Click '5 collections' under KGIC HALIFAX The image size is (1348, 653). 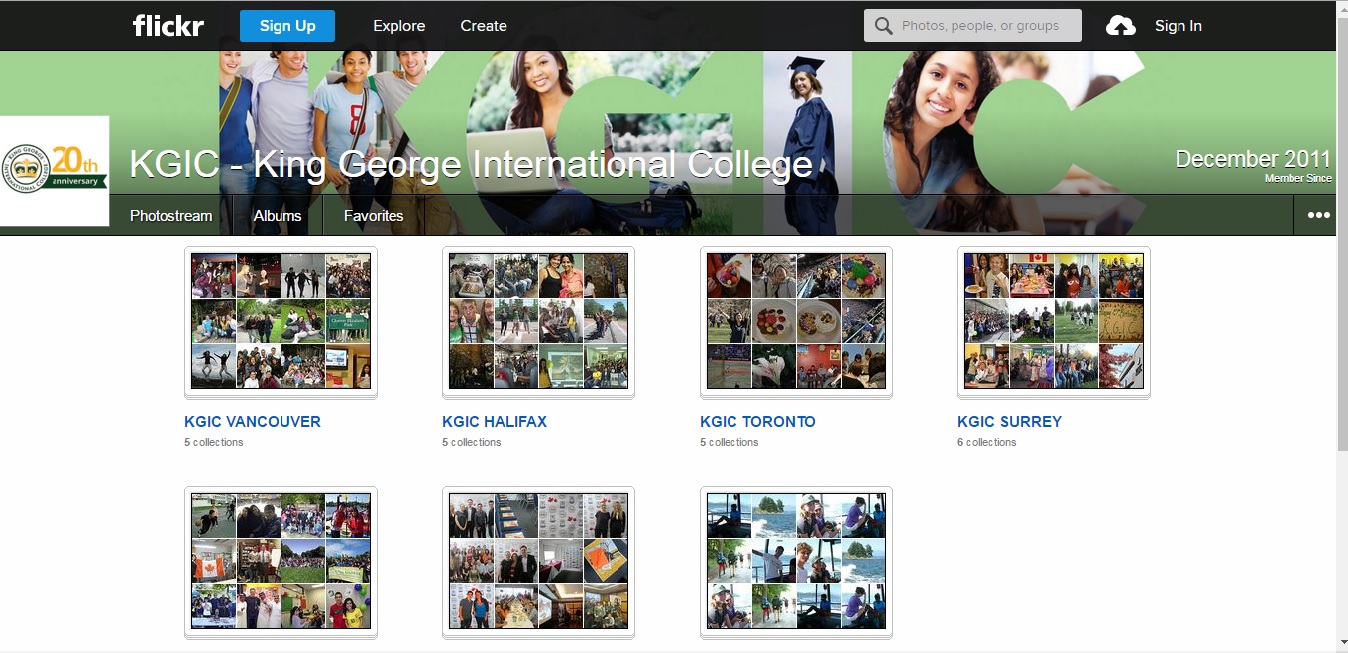471,442
